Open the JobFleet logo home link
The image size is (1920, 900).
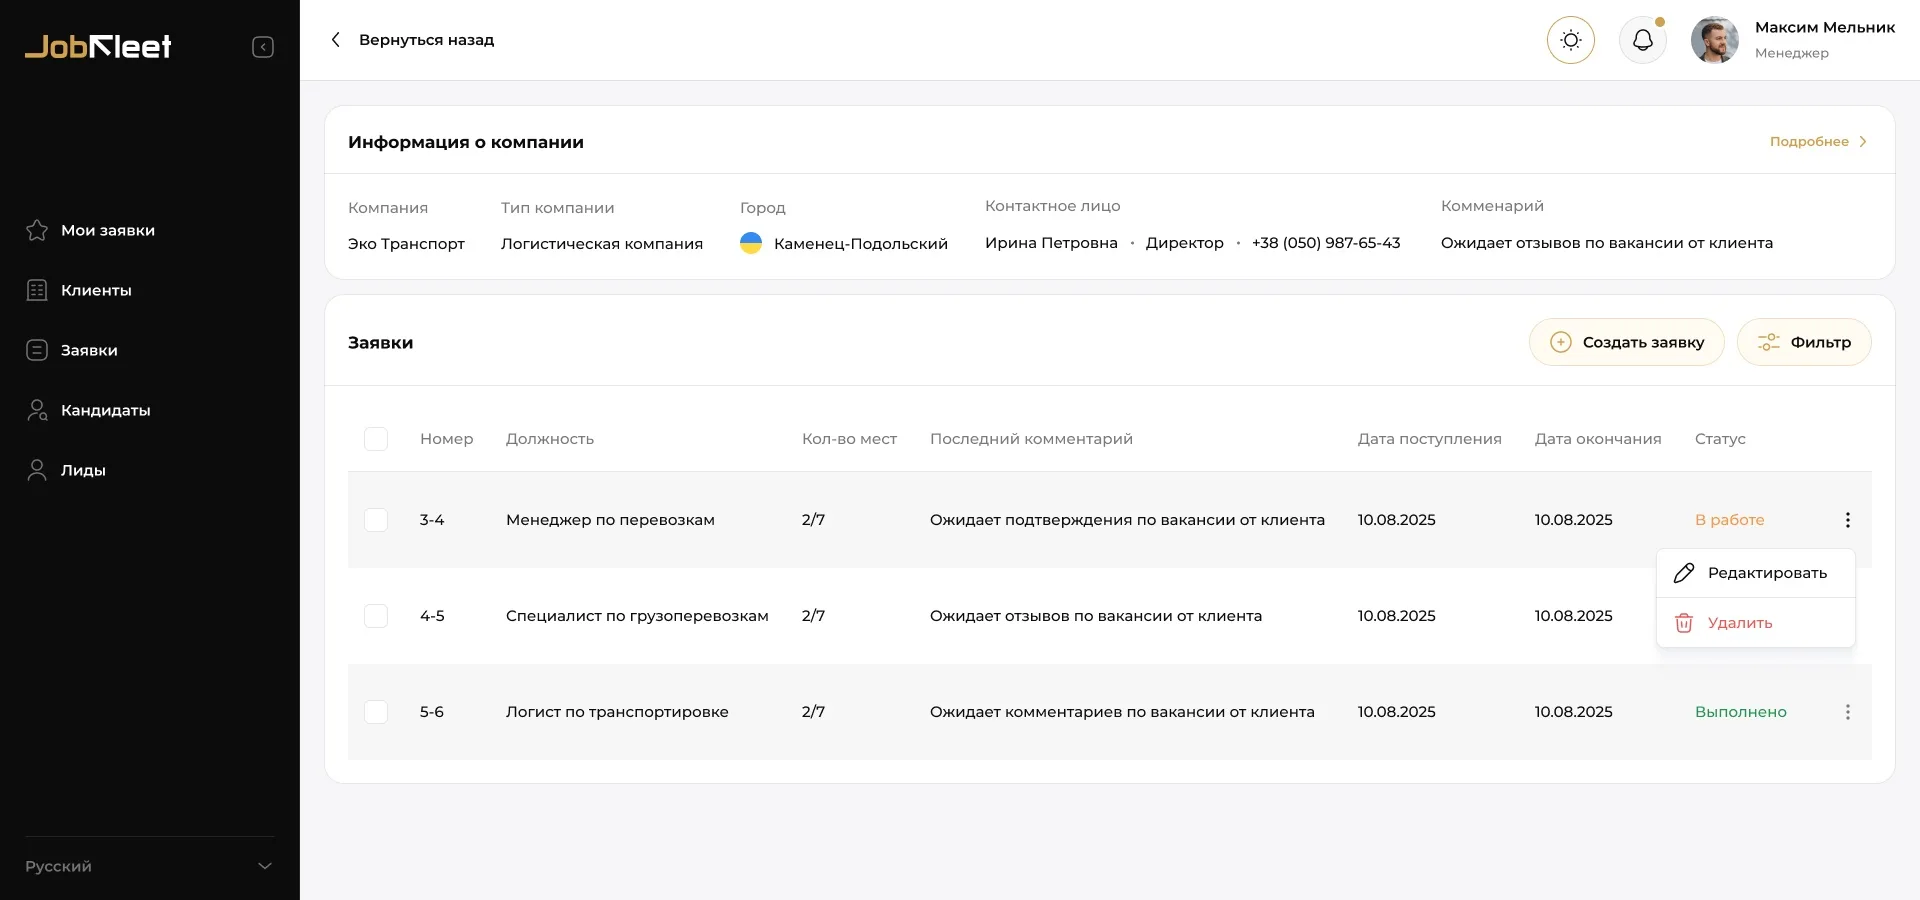(98, 46)
